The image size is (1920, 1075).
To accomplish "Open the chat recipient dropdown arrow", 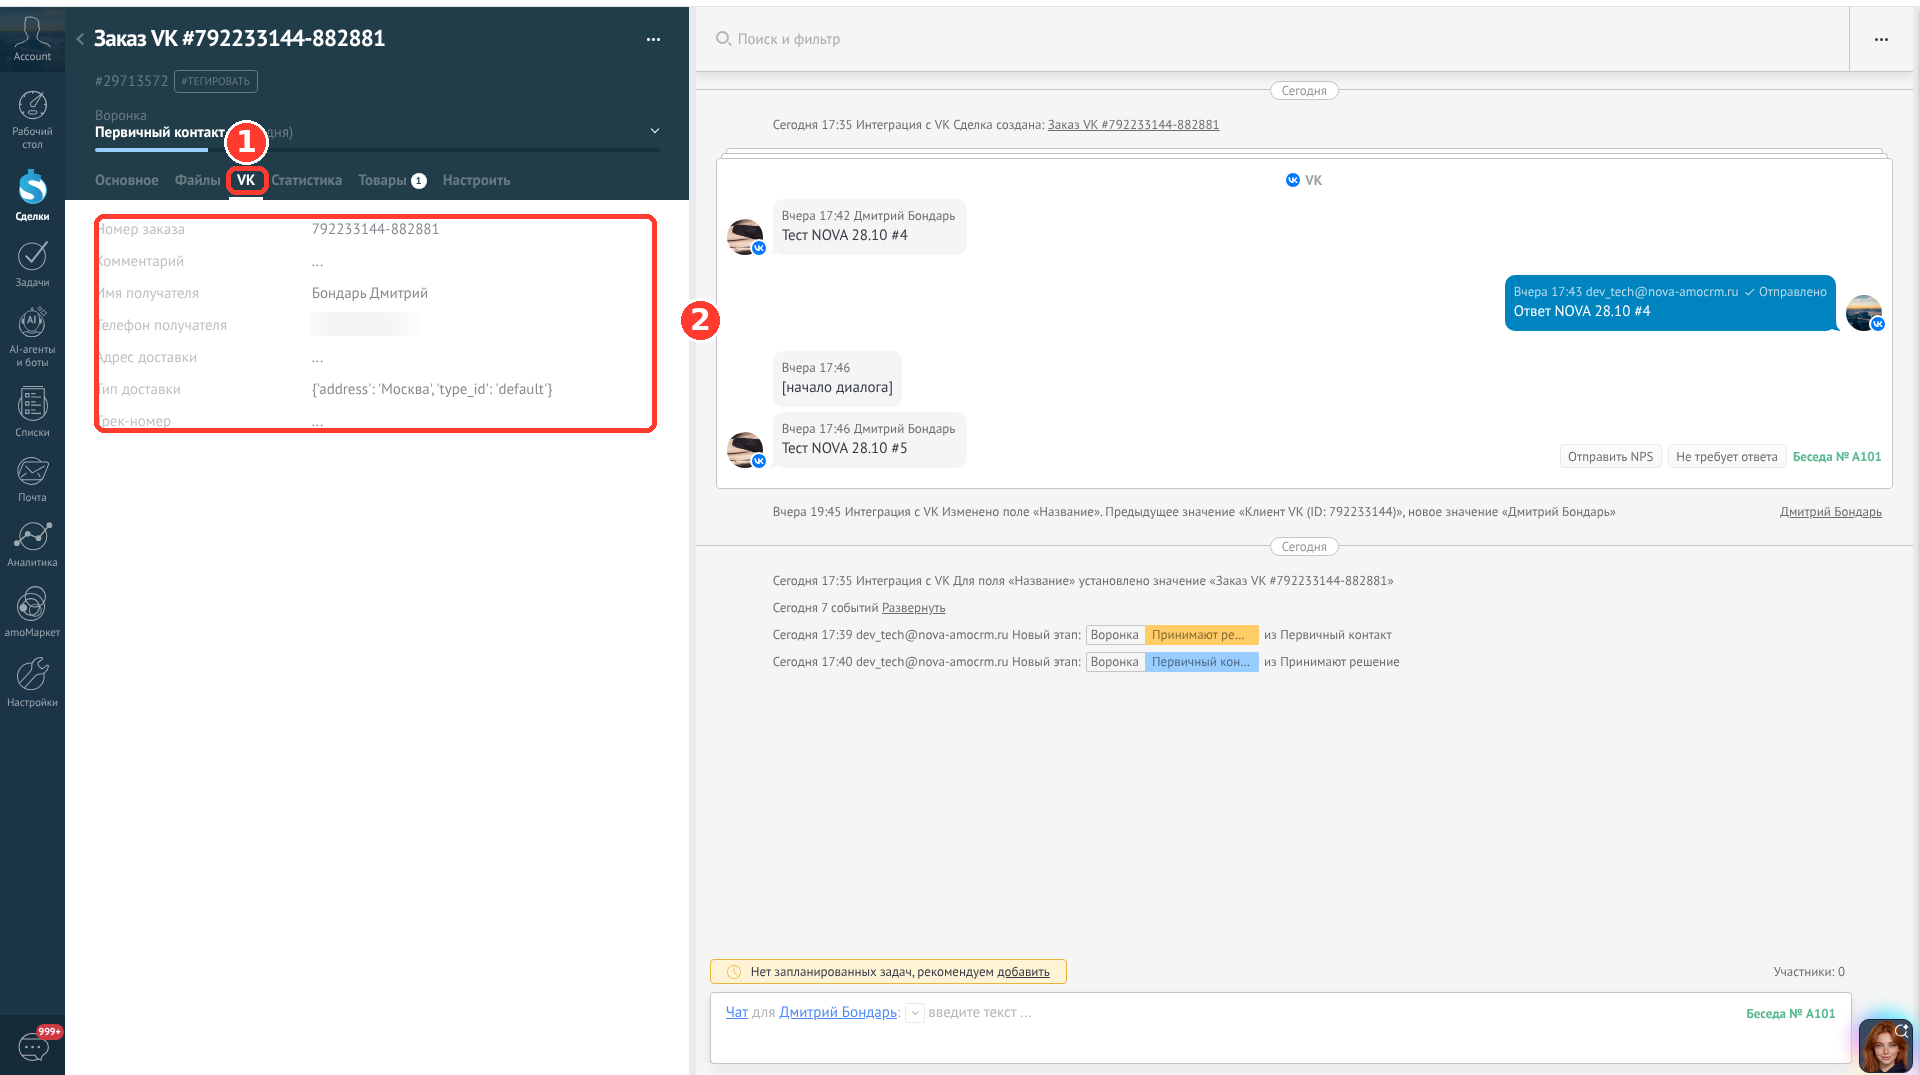I will pyautogui.click(x=915, y=1013).
